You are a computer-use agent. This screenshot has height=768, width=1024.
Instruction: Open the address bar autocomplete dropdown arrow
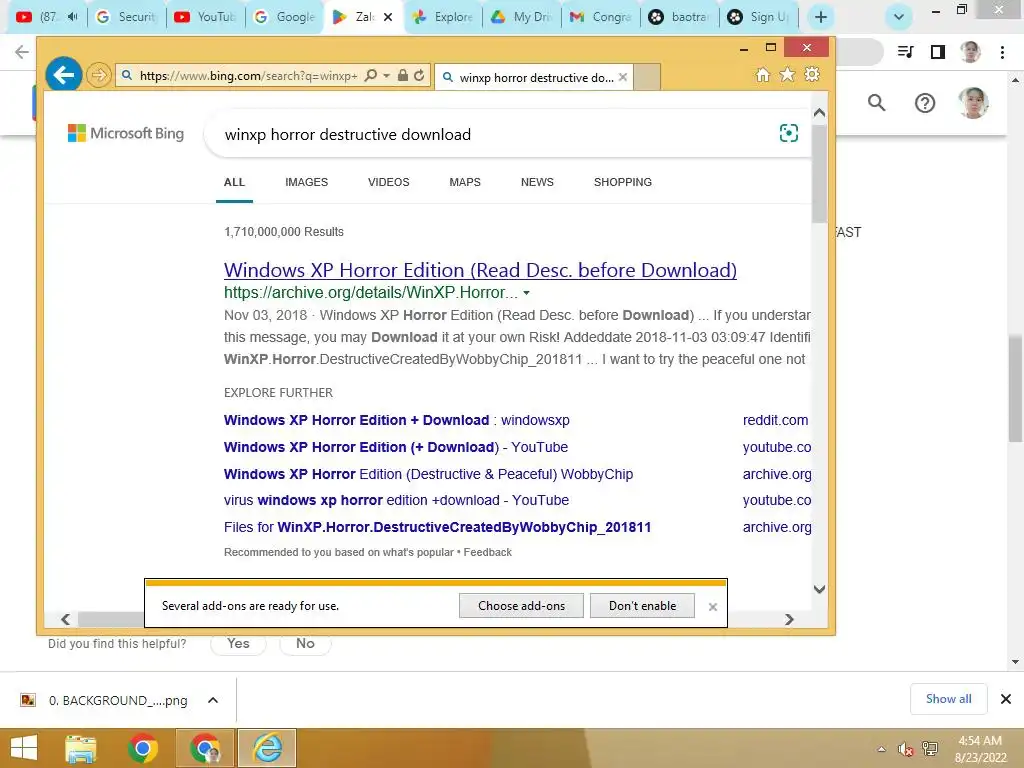coord(387,76)
